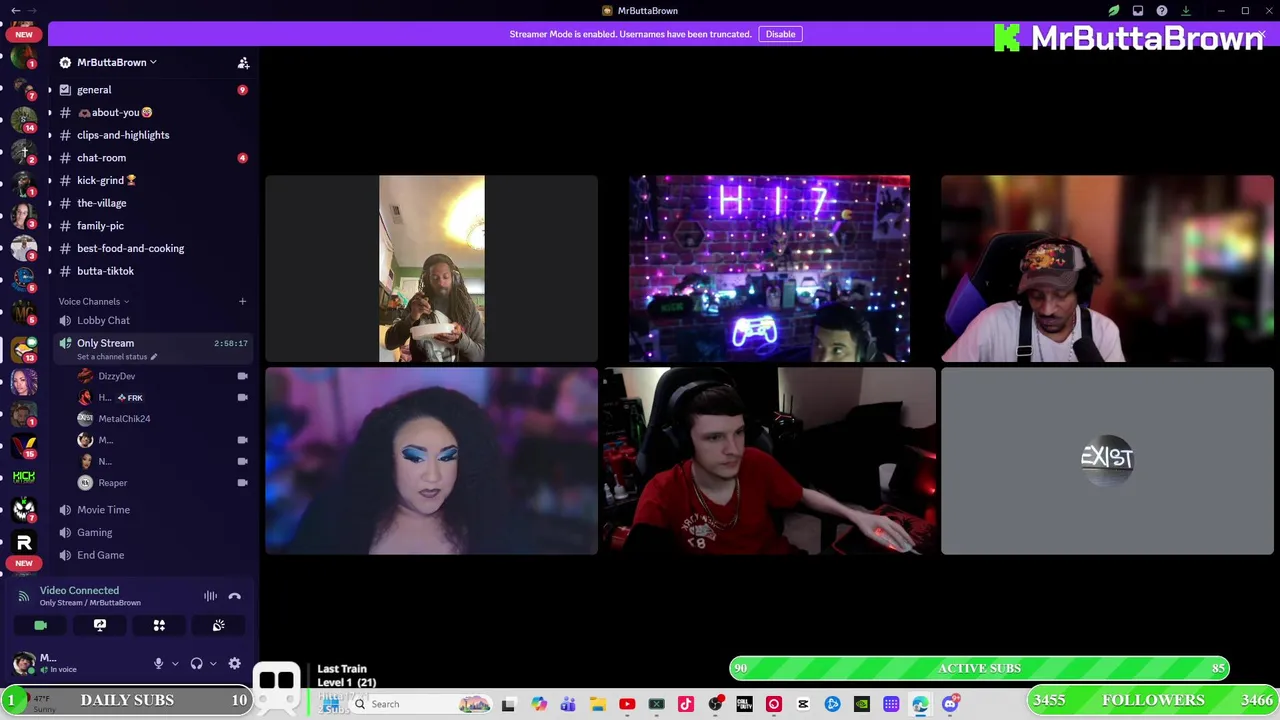Open Discord inbox icon
The height and width of the screenshot is (720, 1280).
(1138, 11)
